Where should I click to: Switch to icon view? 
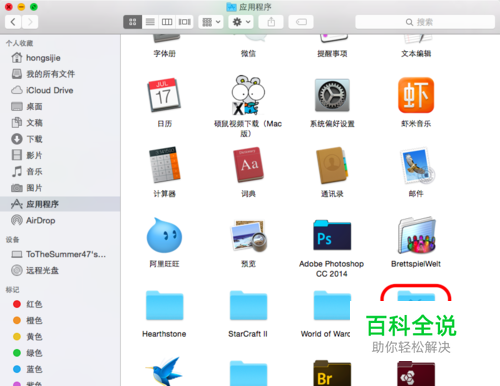click(132, 22)
